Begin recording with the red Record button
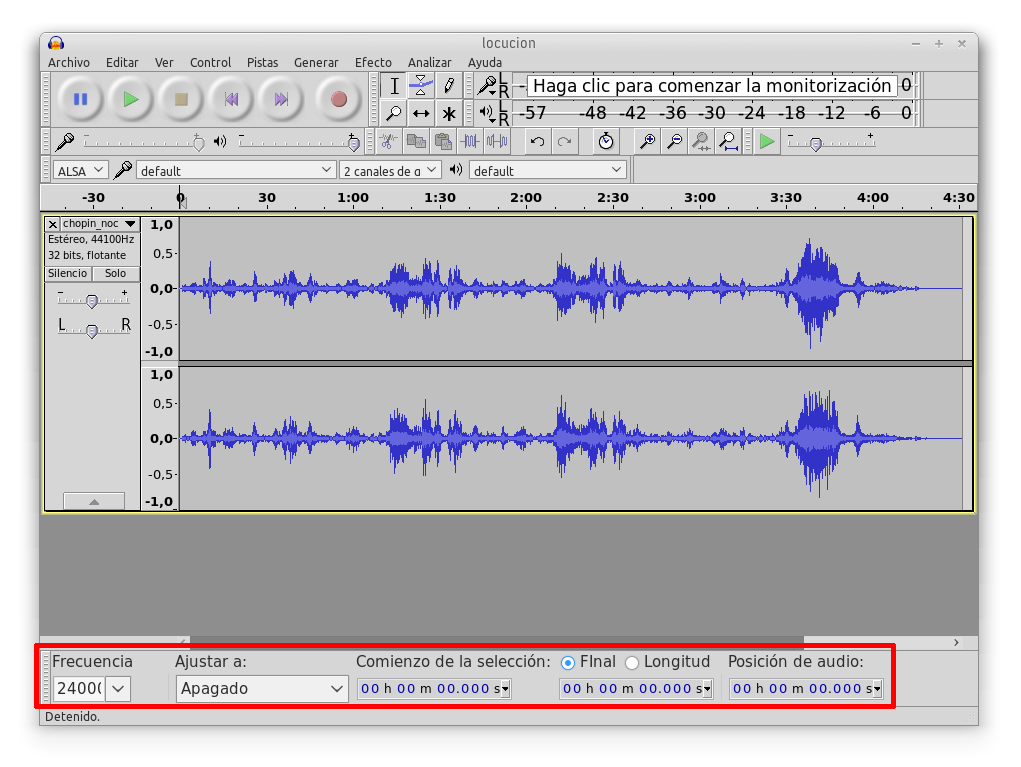Viewport: 1021px width, 767px height. pos(338,99)
